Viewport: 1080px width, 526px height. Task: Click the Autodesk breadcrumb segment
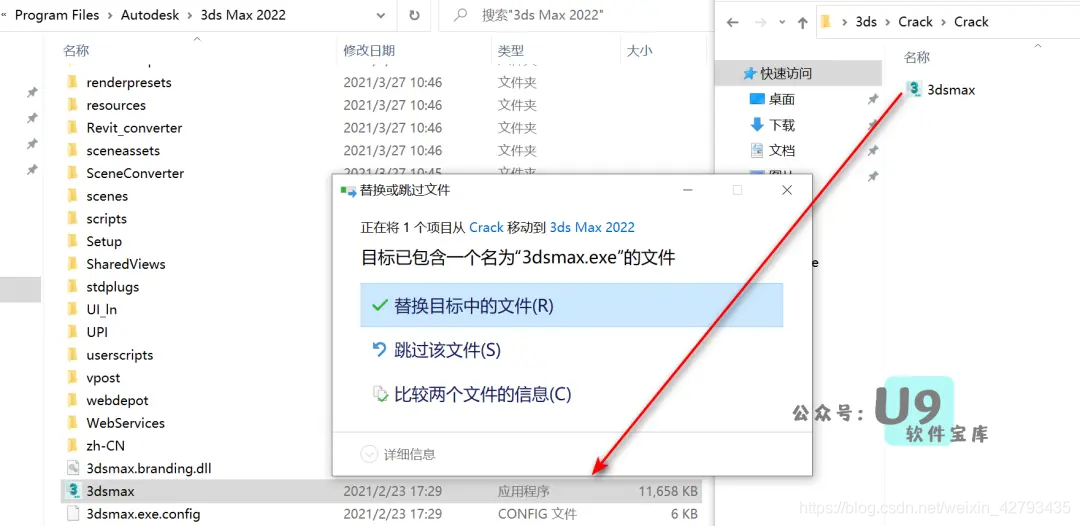pos(150,14)
